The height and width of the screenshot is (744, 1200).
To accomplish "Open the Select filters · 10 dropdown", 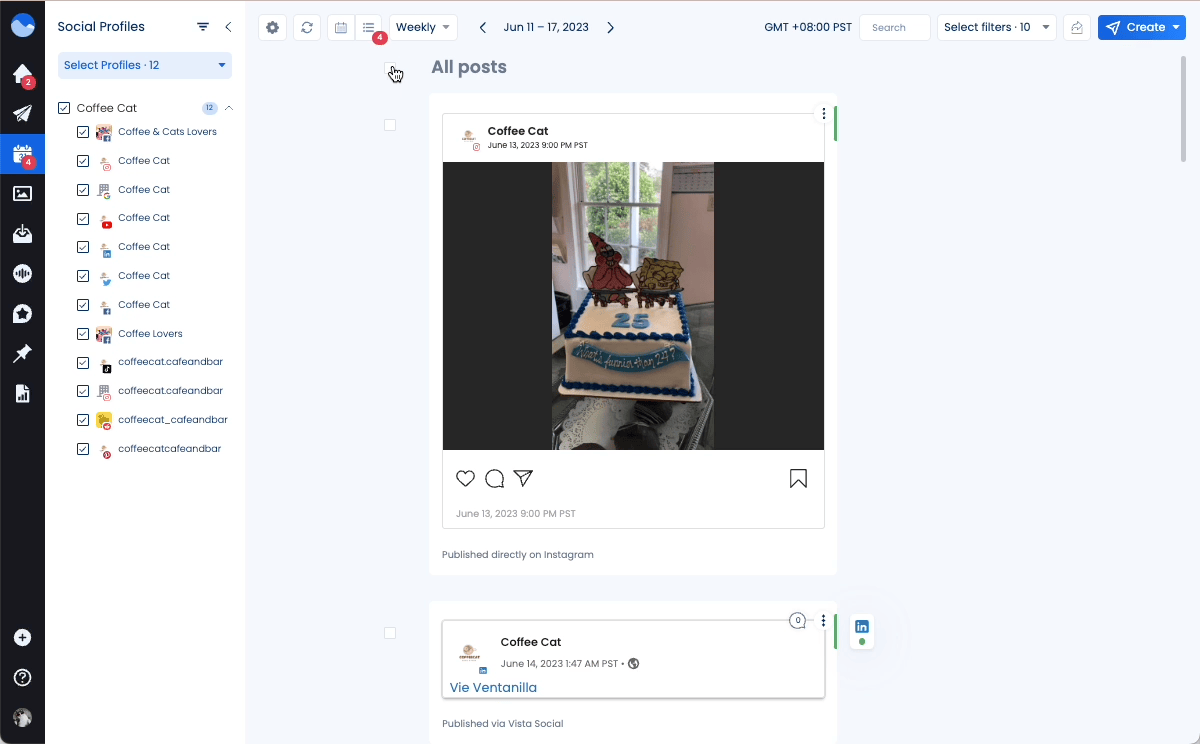I will [997, 27].
